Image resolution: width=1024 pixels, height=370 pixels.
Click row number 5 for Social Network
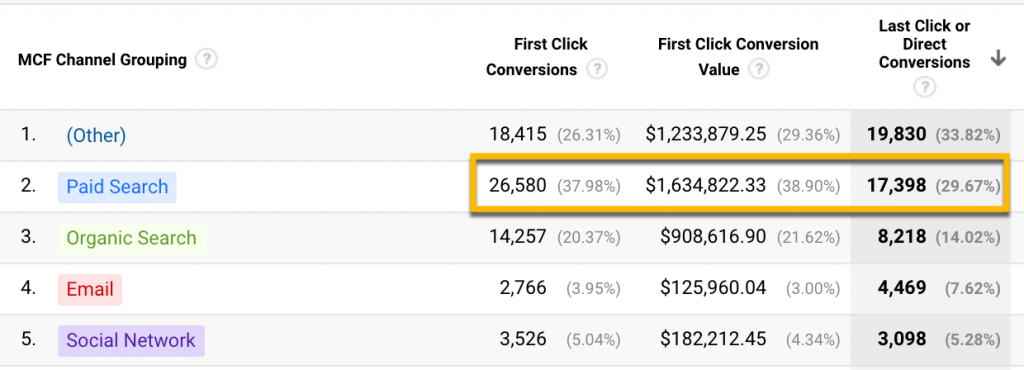point(27,340)
